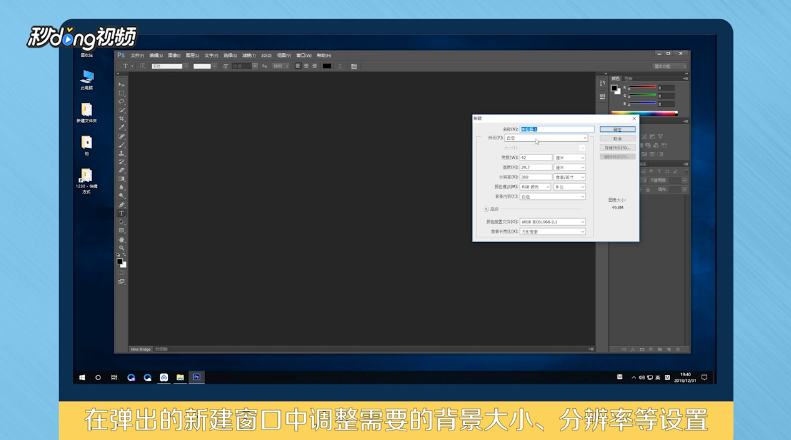Select the Rectangular Marquee tool
The height and width of the screenshot is (440, 791).
click(122, 93)
